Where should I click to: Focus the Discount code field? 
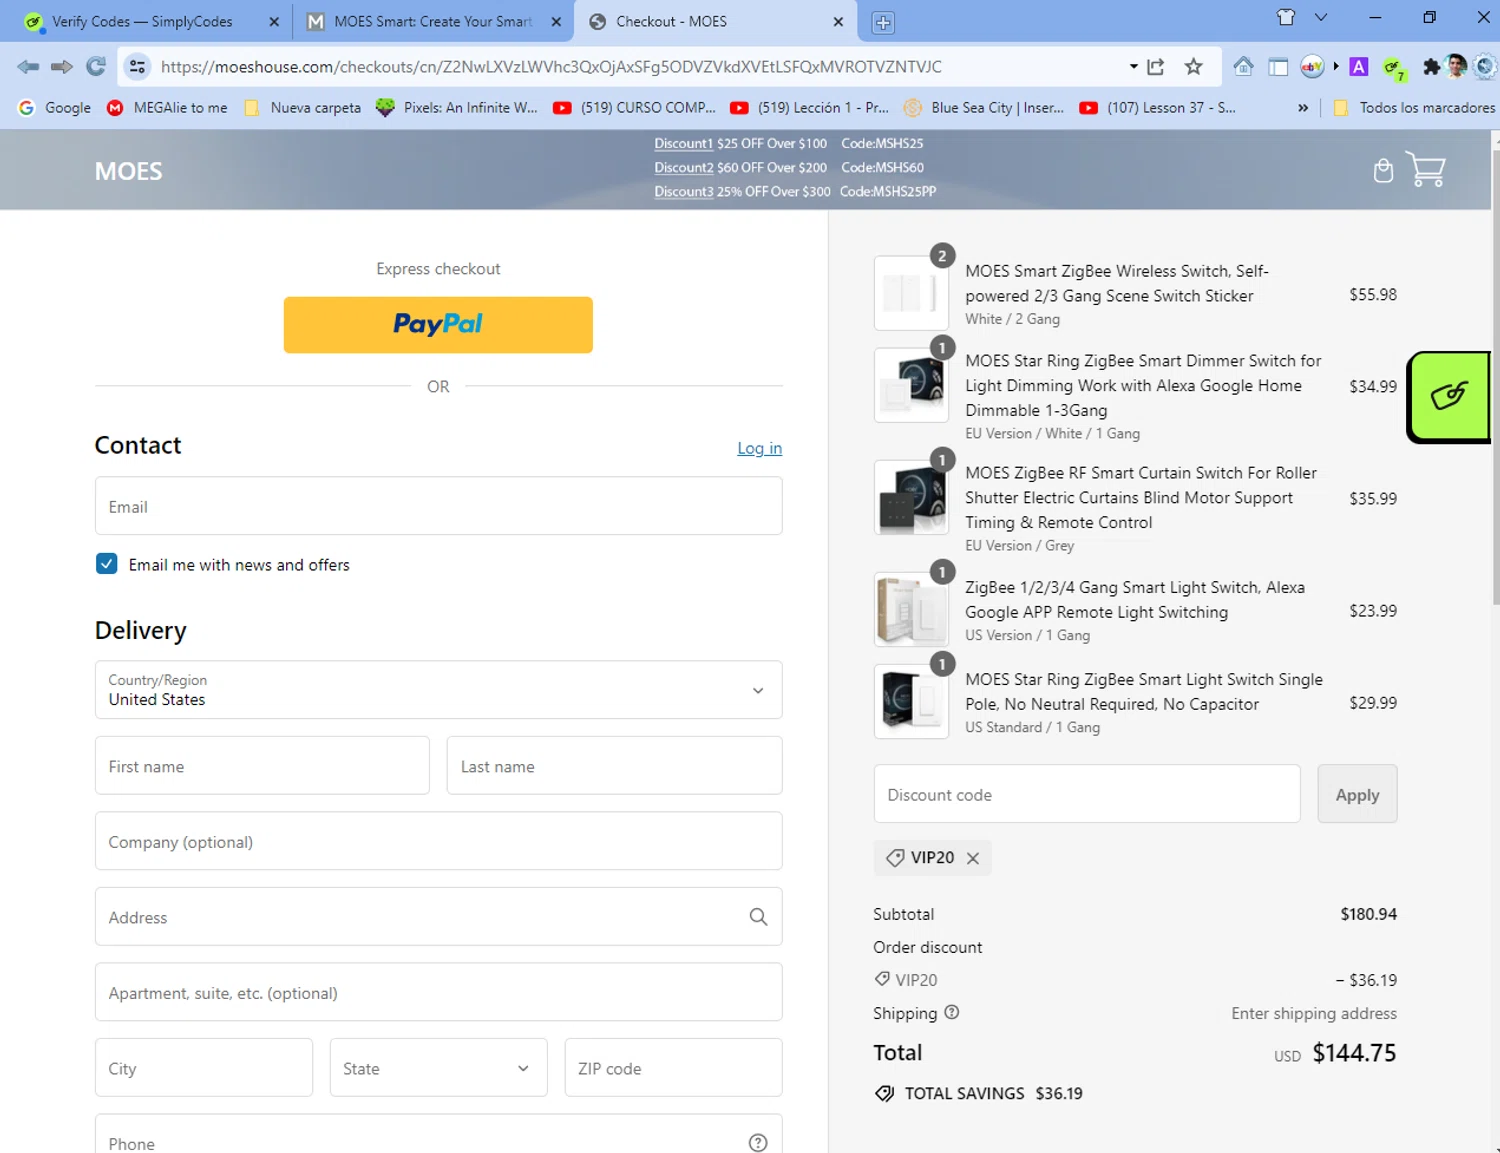click(1087, 794)
